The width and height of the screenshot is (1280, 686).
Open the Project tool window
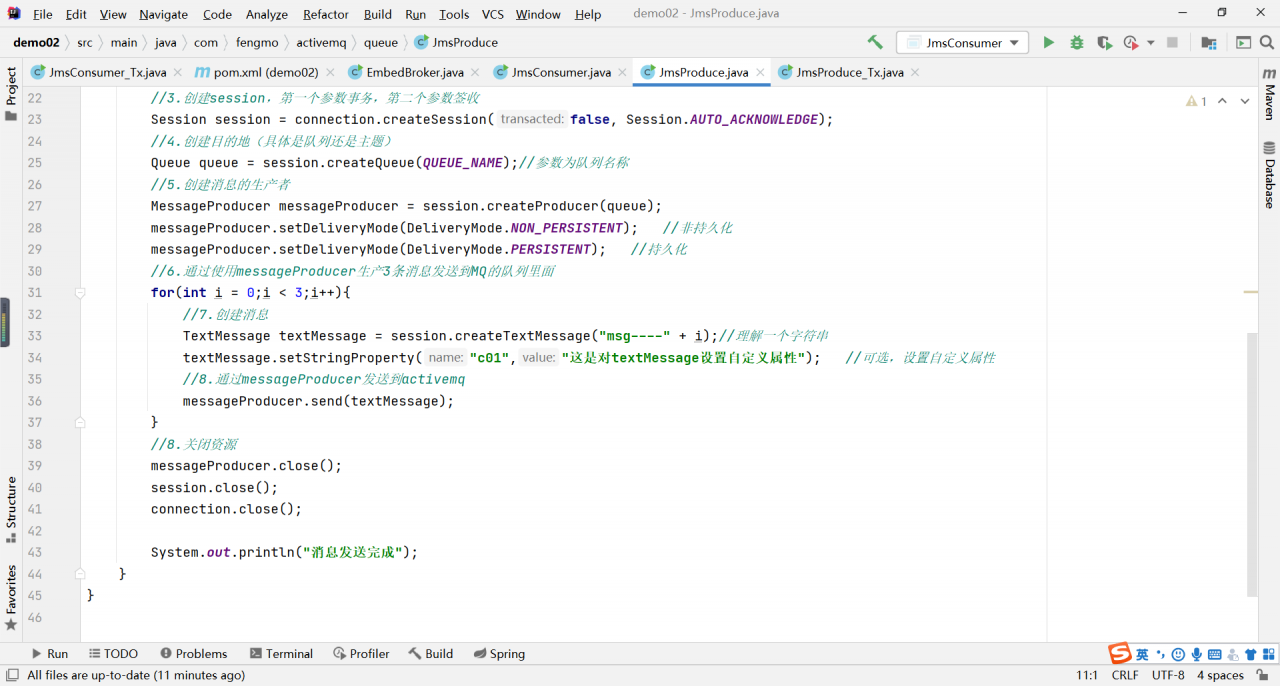[x=11, y=93]
